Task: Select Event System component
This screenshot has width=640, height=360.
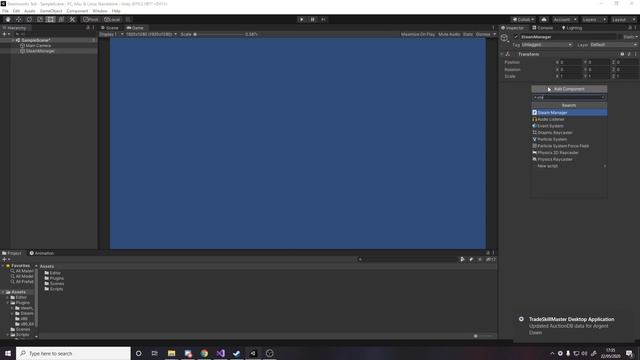Action: pos(569,126)
